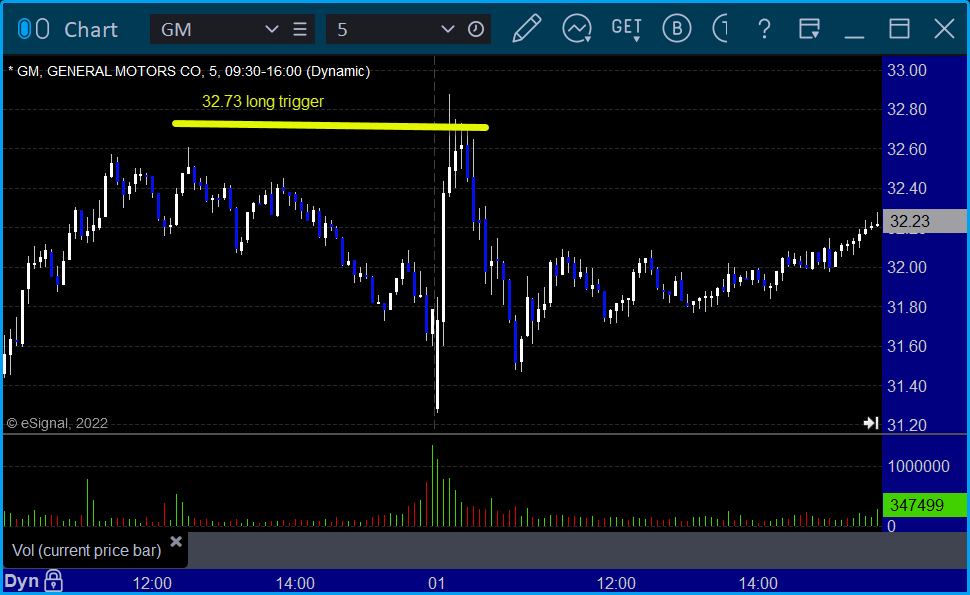Click the Dyn label in time axis
This screenshot has width=970, height=595.
(x=22, y=581)
